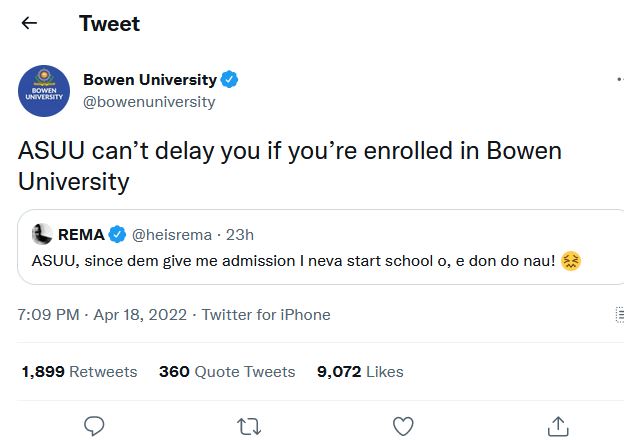Image resolution: width=624 pixels, height=440 pixels.
Task: Click the Tweet page header title
Action: click(x=110, y=23)
